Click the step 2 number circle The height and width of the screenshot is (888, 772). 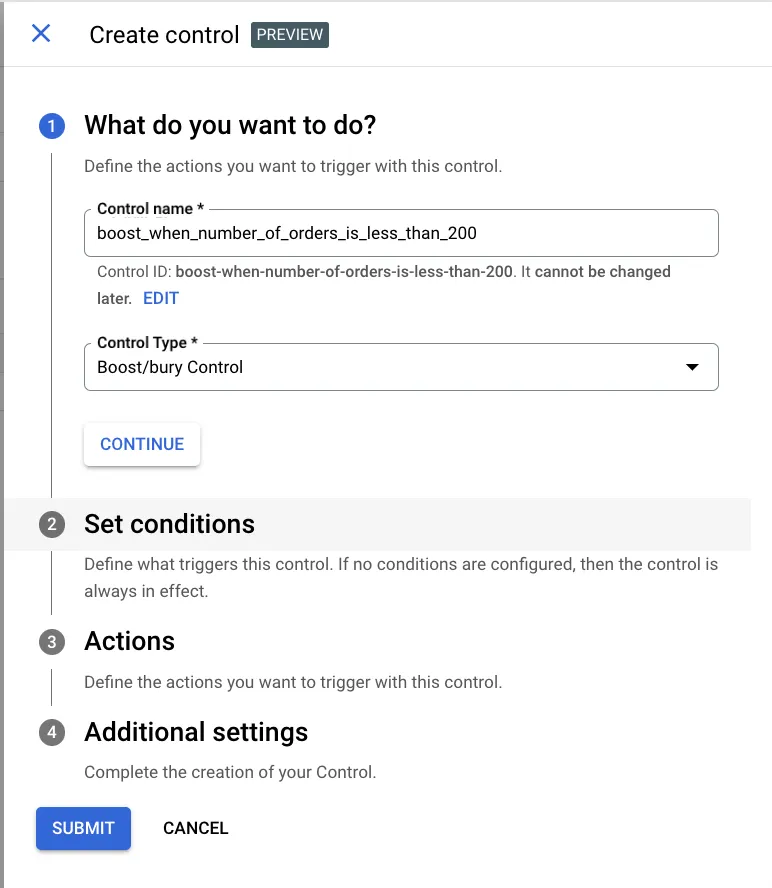(x=52, y=524)
